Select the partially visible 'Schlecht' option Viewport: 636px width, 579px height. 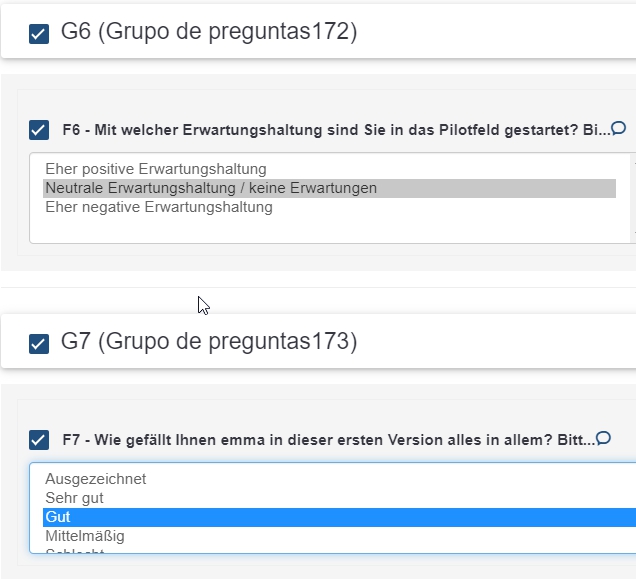click(75, 550)
